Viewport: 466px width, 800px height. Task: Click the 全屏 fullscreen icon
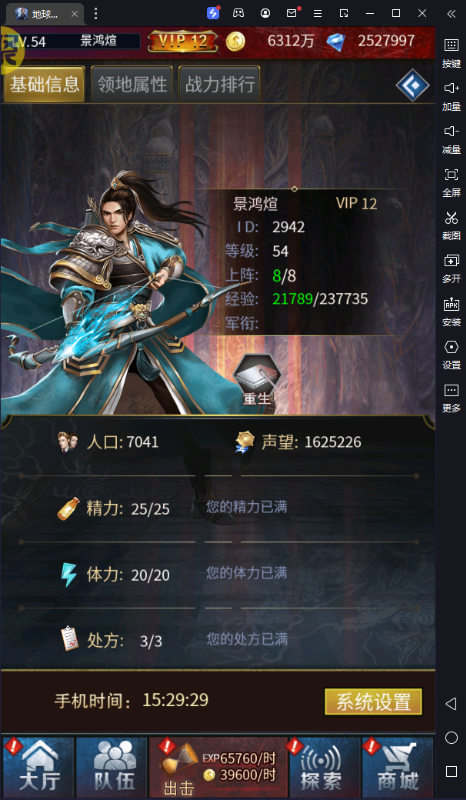[451, 181]
